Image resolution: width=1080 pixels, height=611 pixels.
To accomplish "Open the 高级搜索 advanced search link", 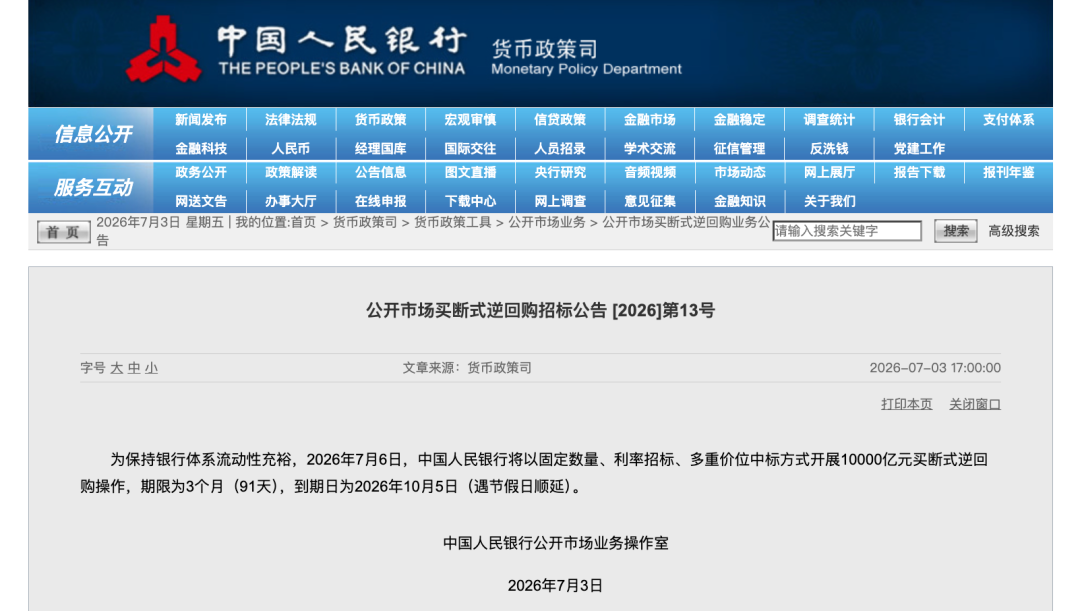I will [x=1013, y=231].
